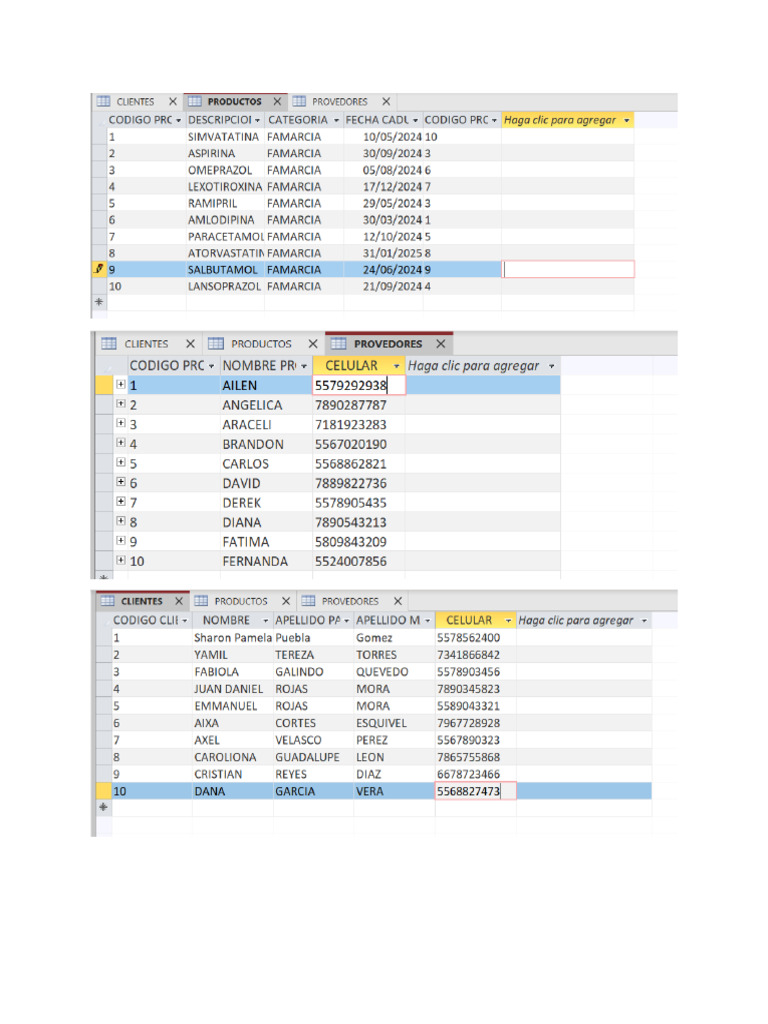768x1024 pixels.
Task: Select SIMVATATINA description cell
Action: [x=225, y=137]
